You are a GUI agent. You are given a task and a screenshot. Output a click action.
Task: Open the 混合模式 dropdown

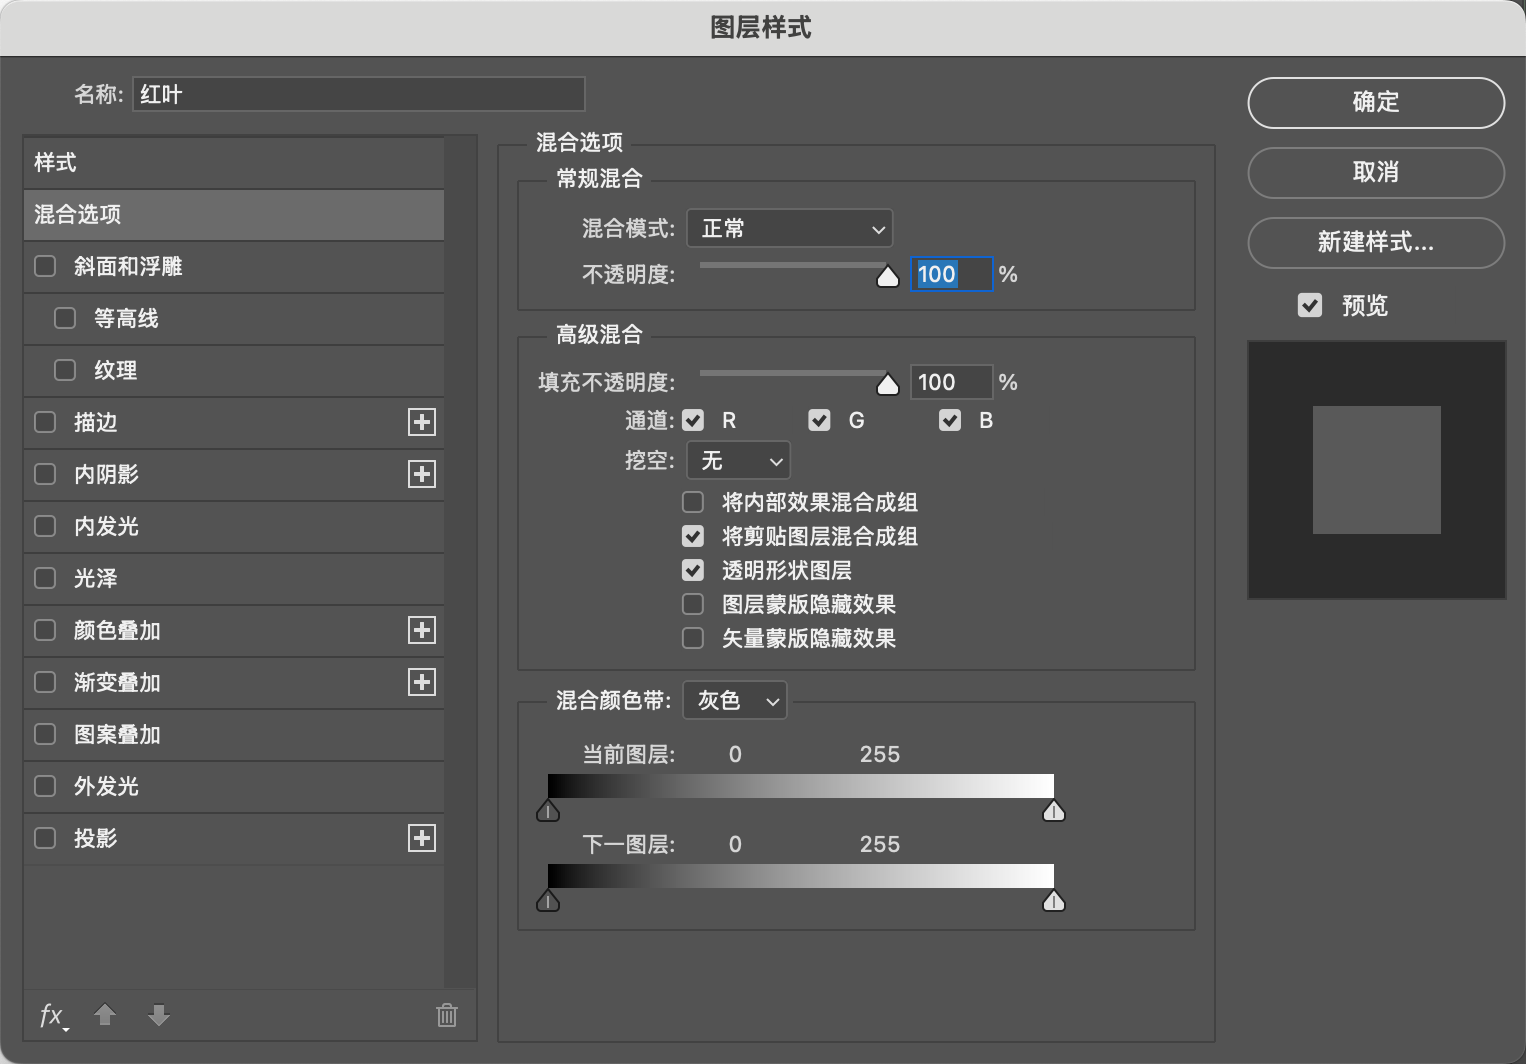click(789, 229)
